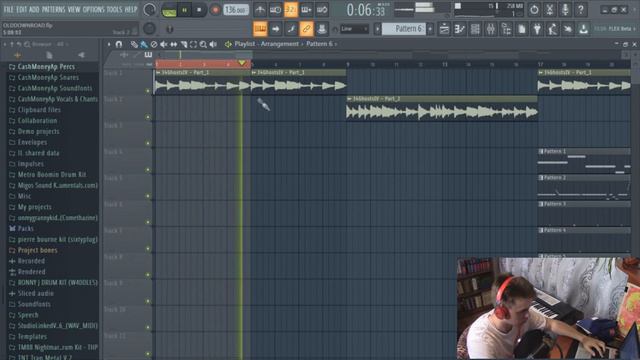This screenshot has width=640, height=360.
Task: Stop playback with the stop button
Action: (x=199, y=10)
